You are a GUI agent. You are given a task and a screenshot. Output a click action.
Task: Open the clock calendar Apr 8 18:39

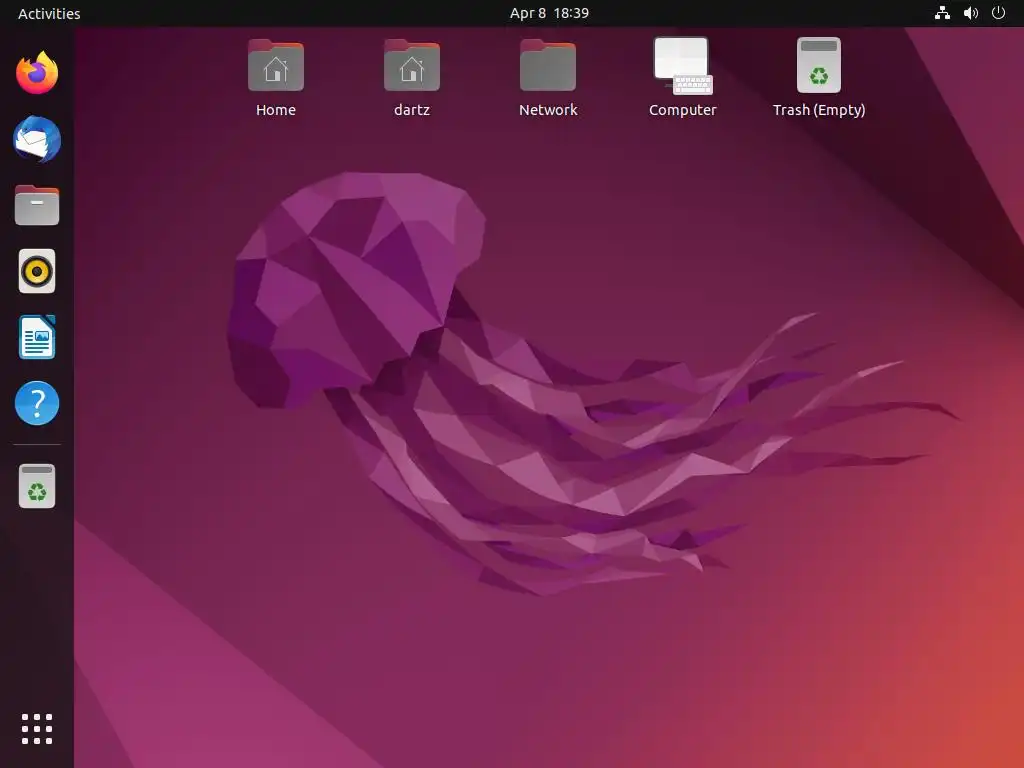pos(549,13)
